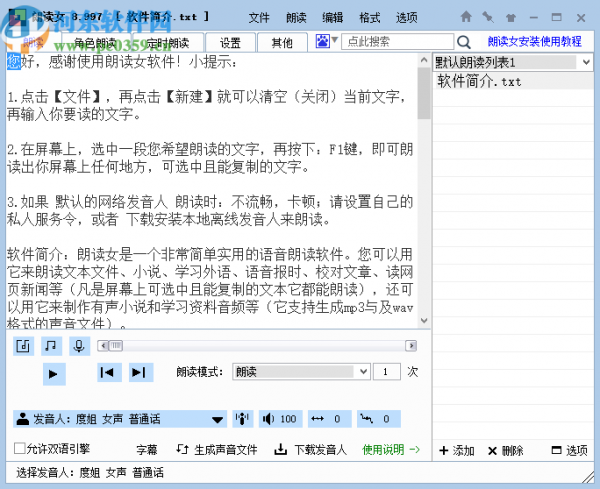Click 生成声音文件 button

point(217,450)
